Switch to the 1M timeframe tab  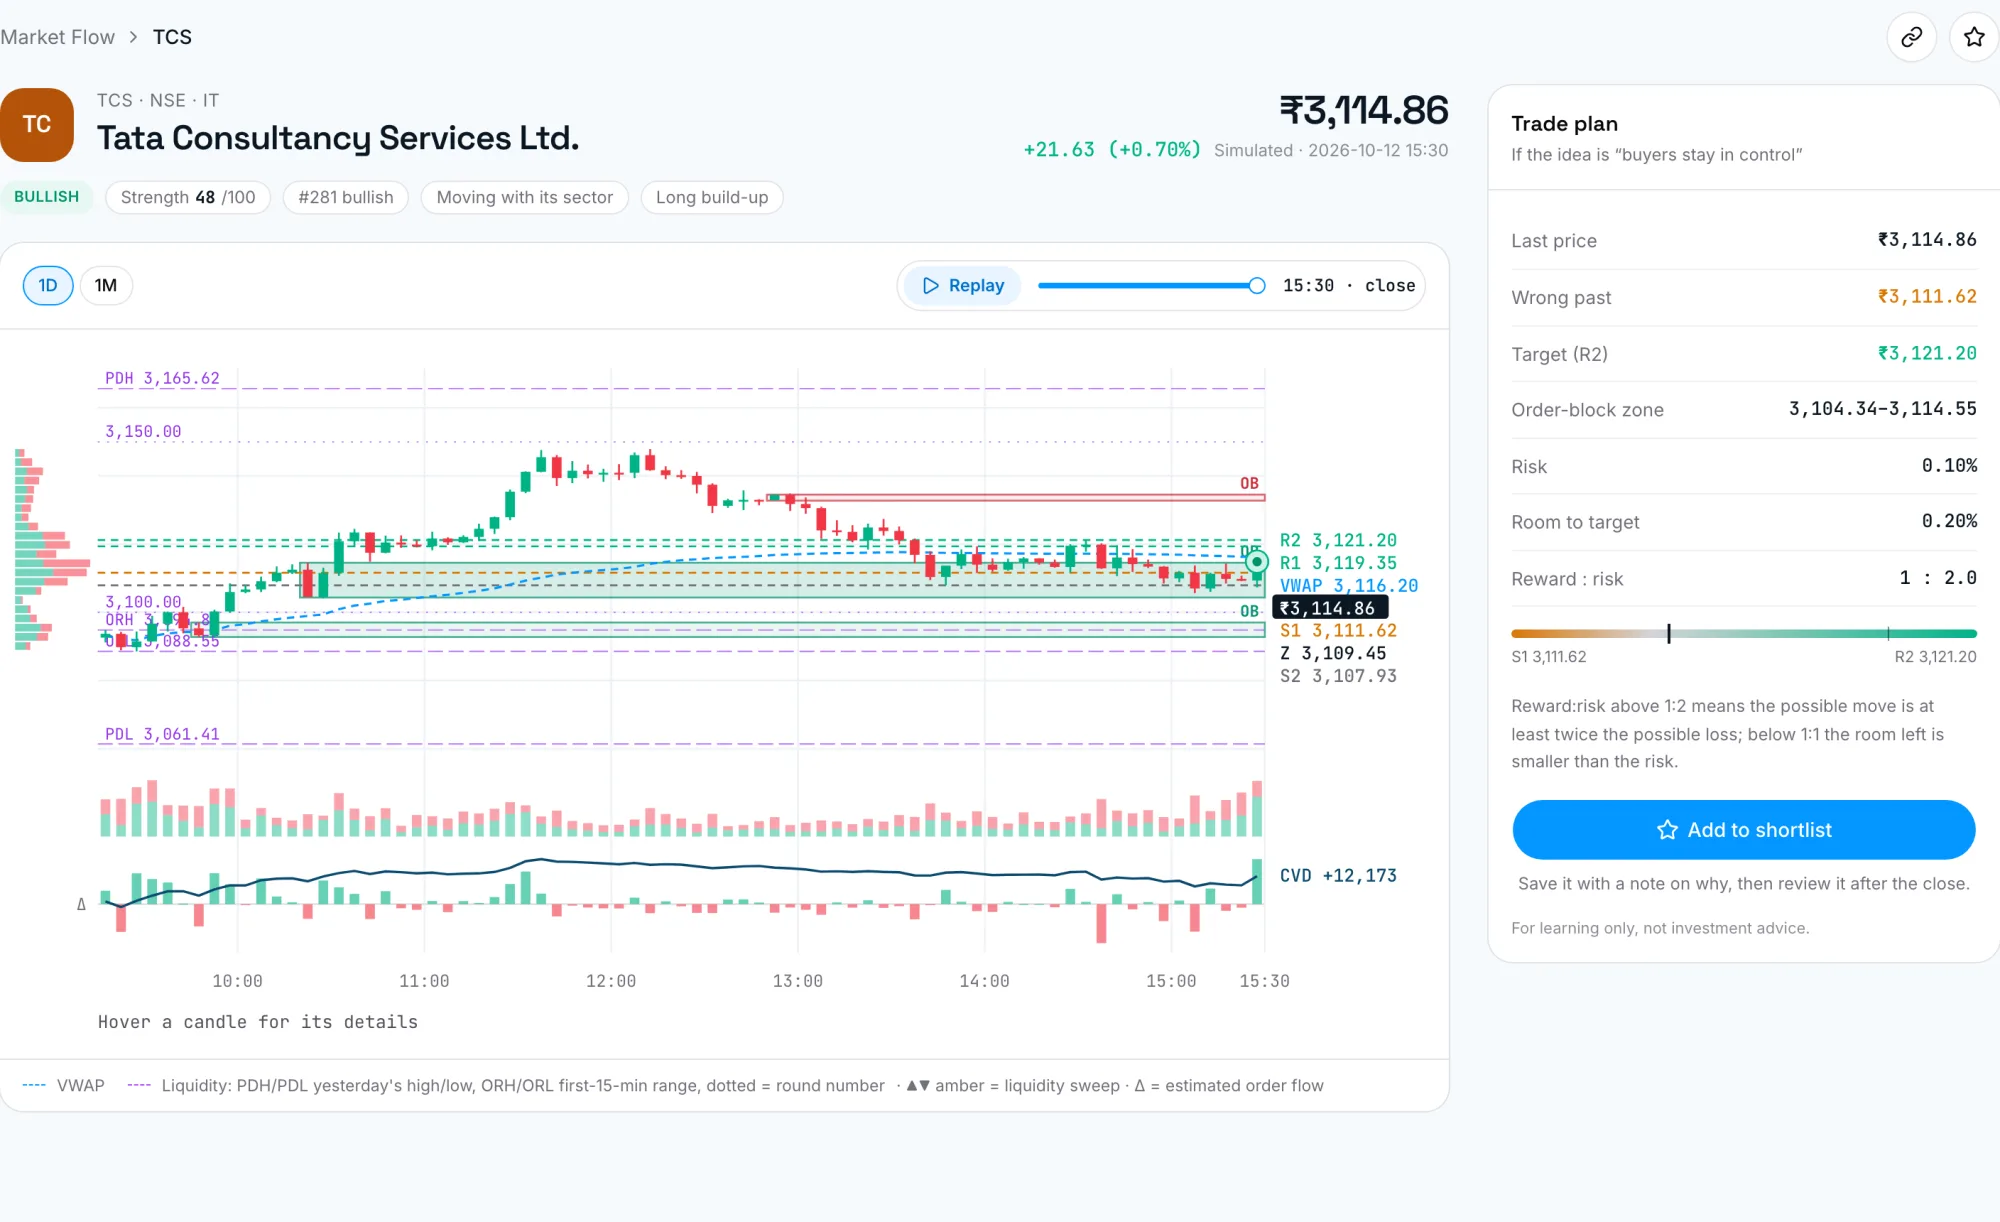coord(106,286)
